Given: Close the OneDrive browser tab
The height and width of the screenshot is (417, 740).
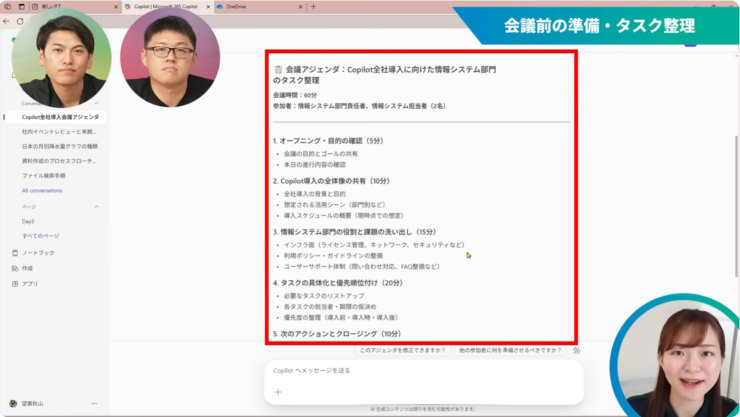Looking at the screenshot, I should [x=301, y=7].
